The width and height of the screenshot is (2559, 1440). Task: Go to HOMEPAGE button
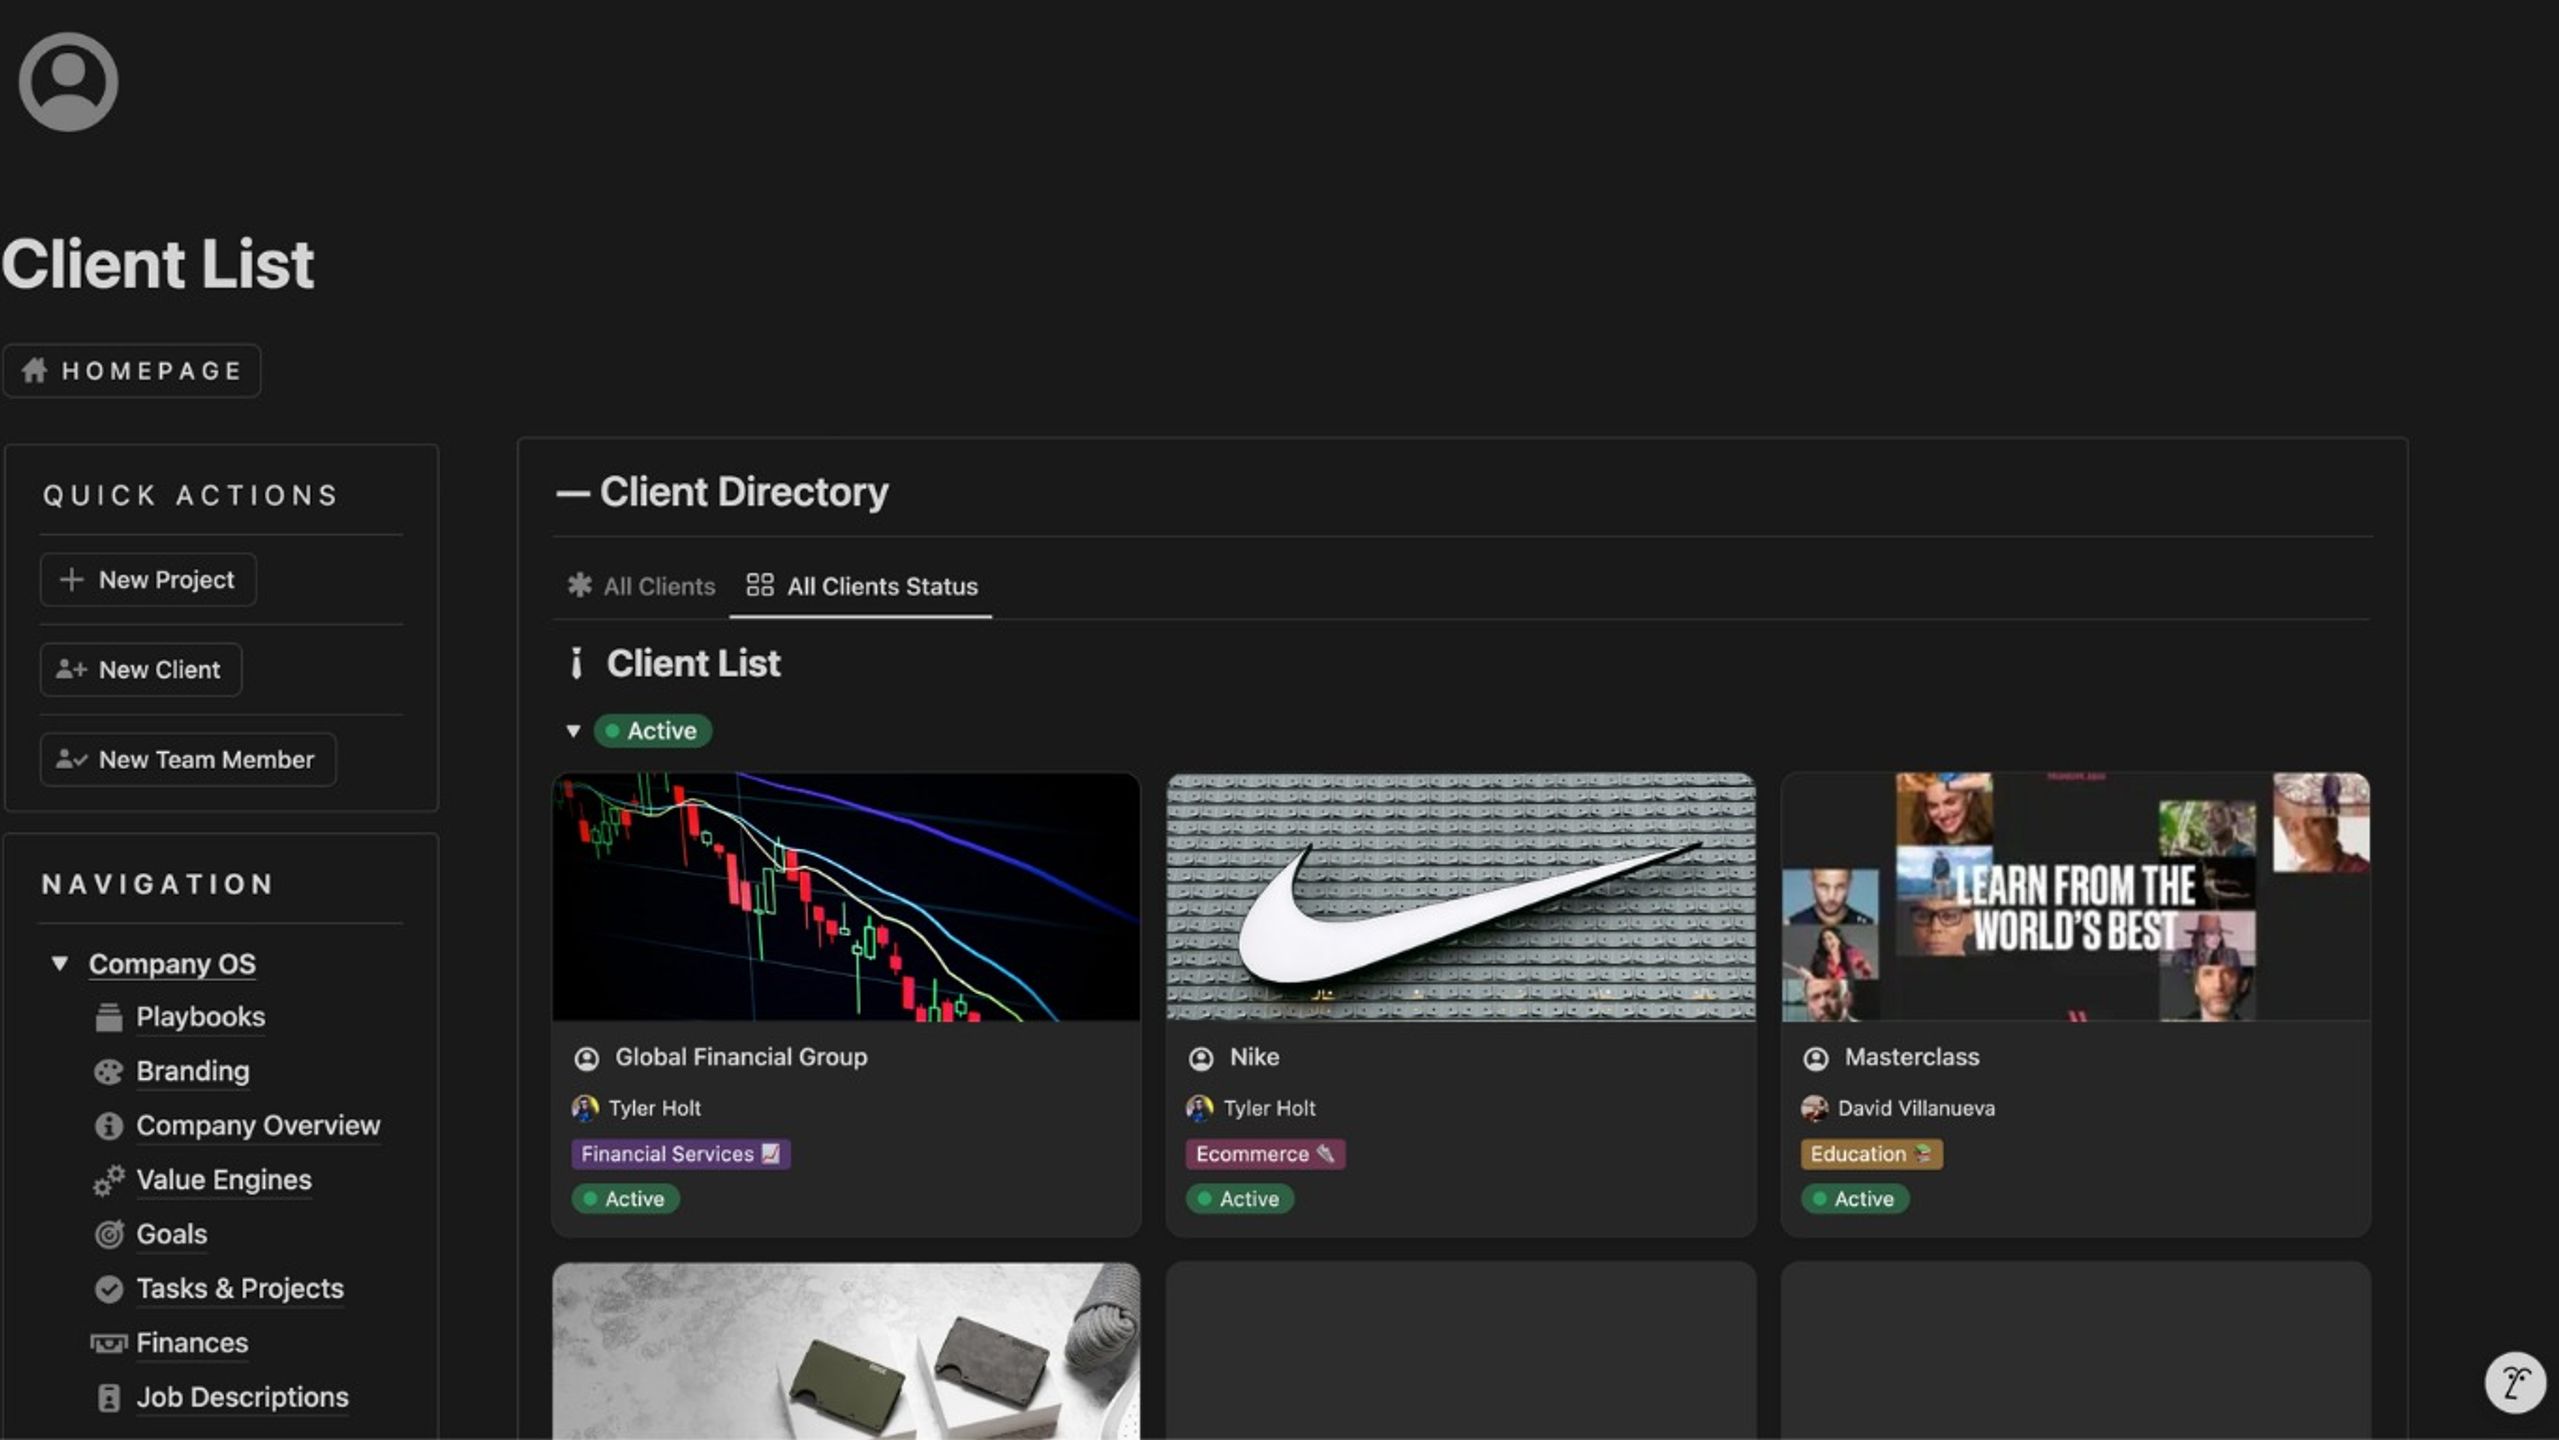(132, 371)
